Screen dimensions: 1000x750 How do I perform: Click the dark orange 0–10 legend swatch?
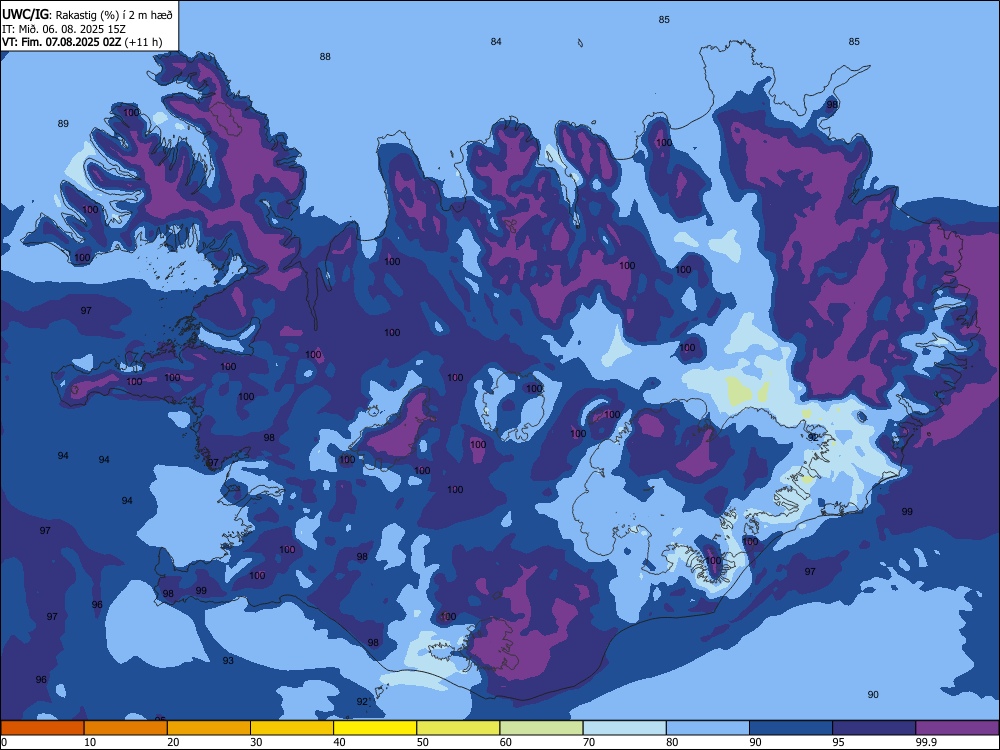point(42,728)
